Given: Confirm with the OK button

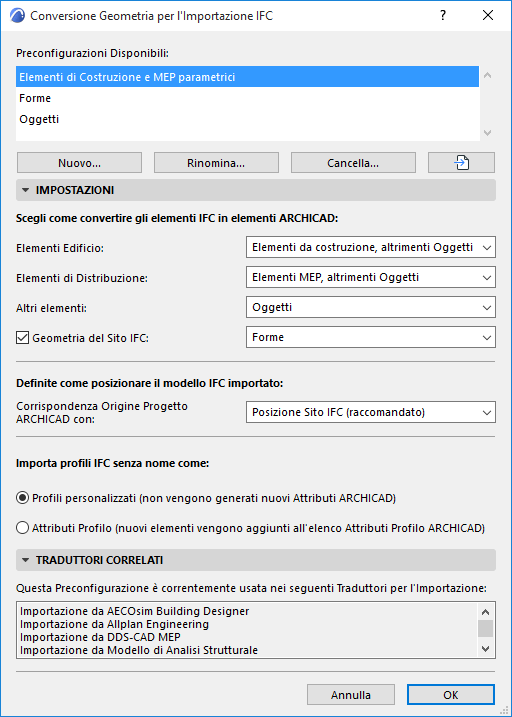Looking at the screenshot, I should (451, 695).
